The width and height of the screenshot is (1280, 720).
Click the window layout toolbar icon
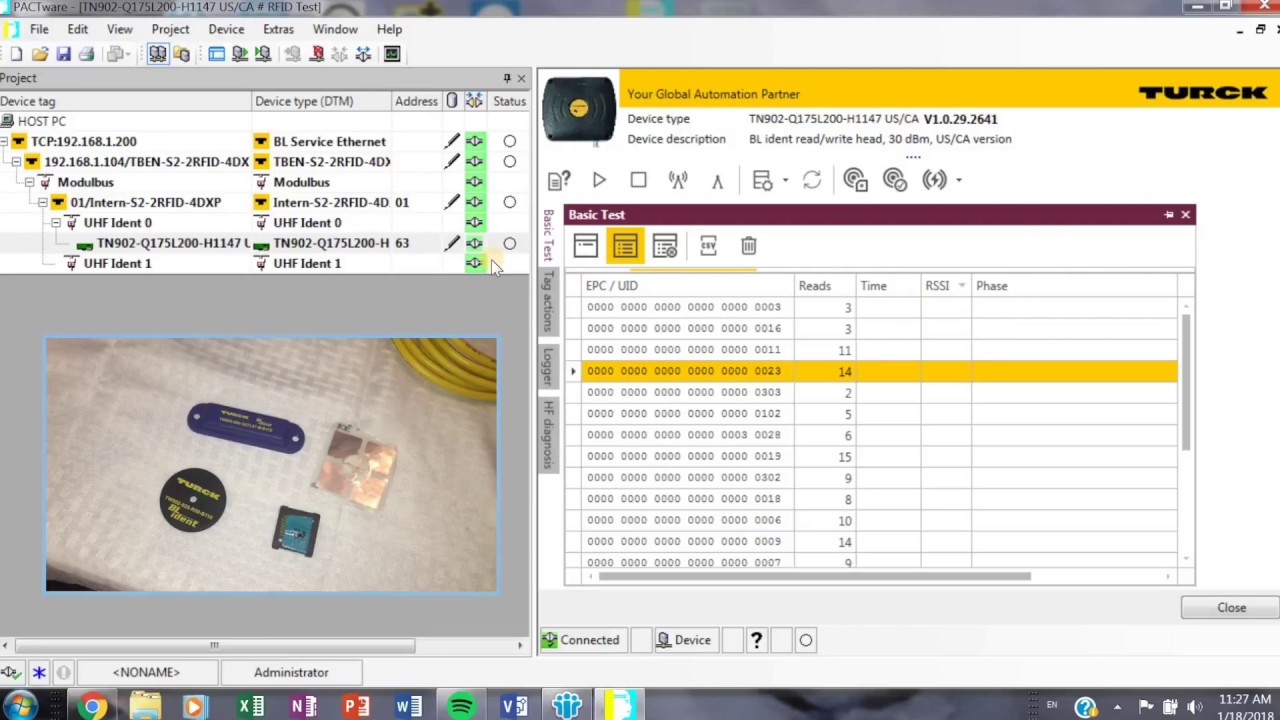coord(216,54)
